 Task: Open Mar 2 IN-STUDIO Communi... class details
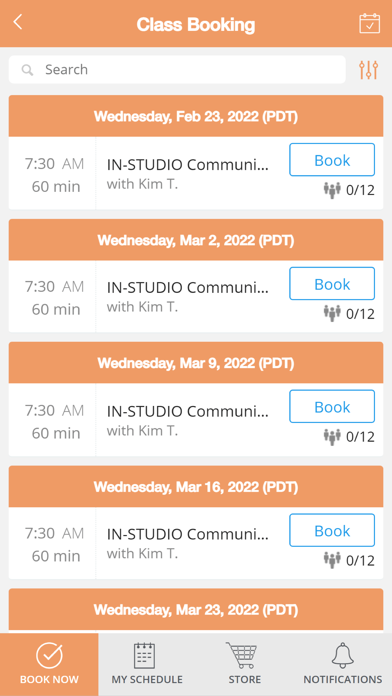click(x=188, y=288)
